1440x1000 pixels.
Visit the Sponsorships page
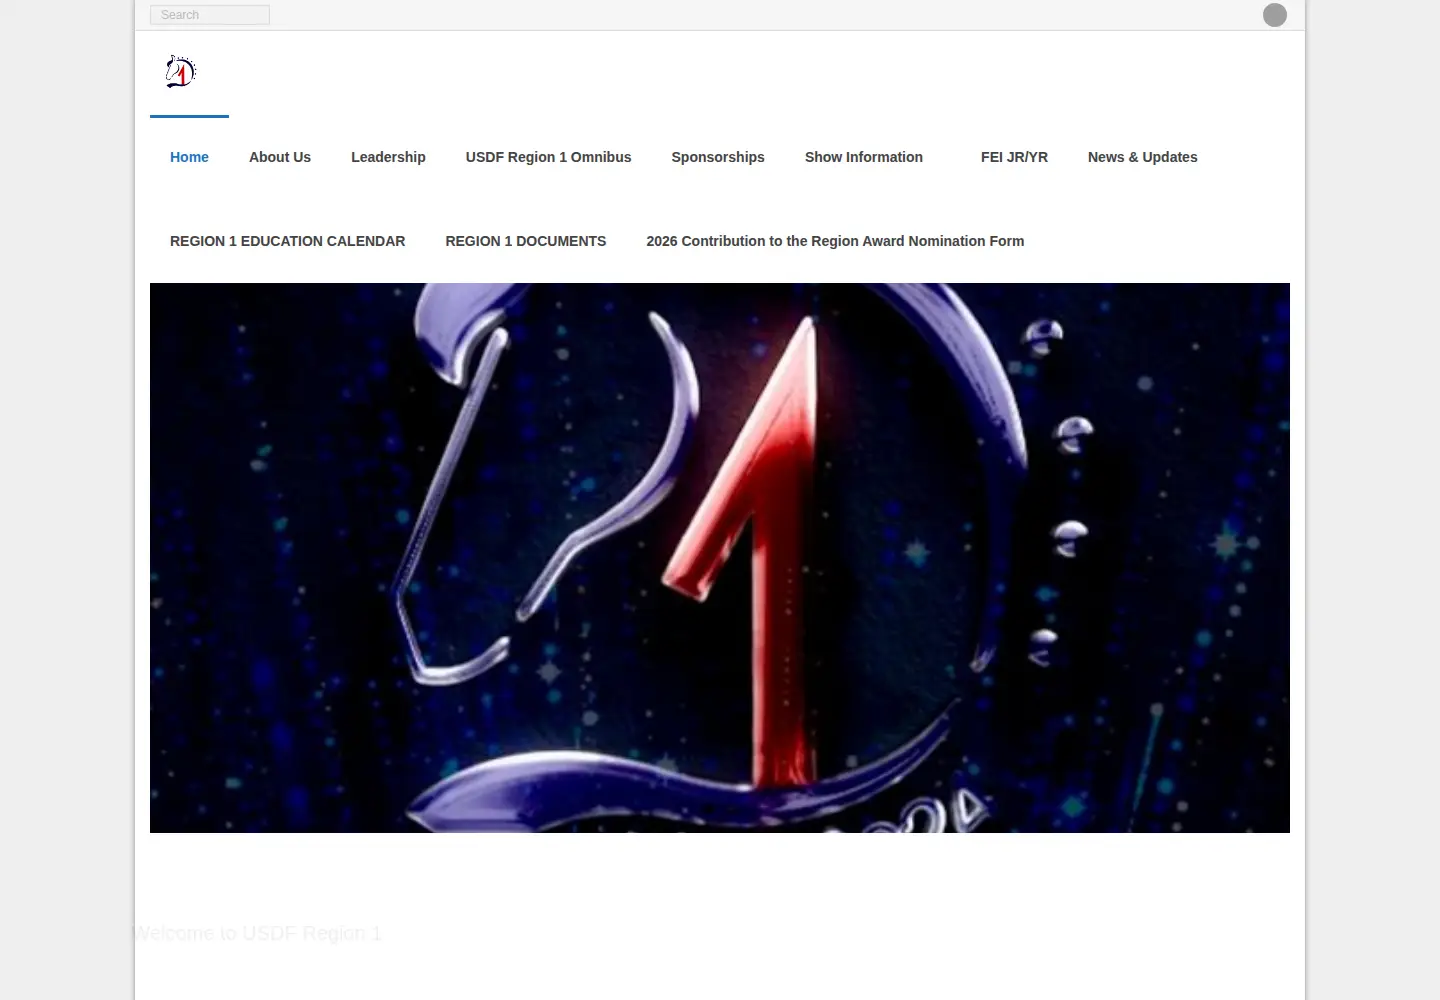click(x=718, y=157)
